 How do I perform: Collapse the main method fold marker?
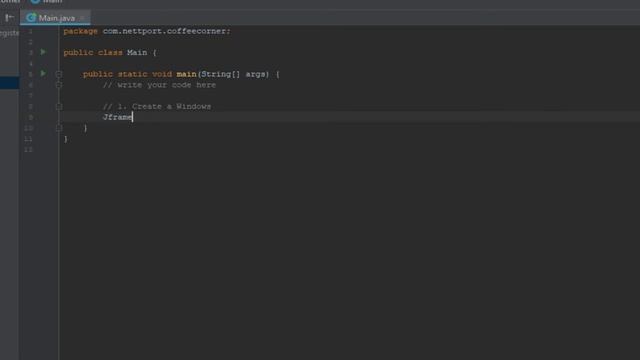(x=59, y=74)
